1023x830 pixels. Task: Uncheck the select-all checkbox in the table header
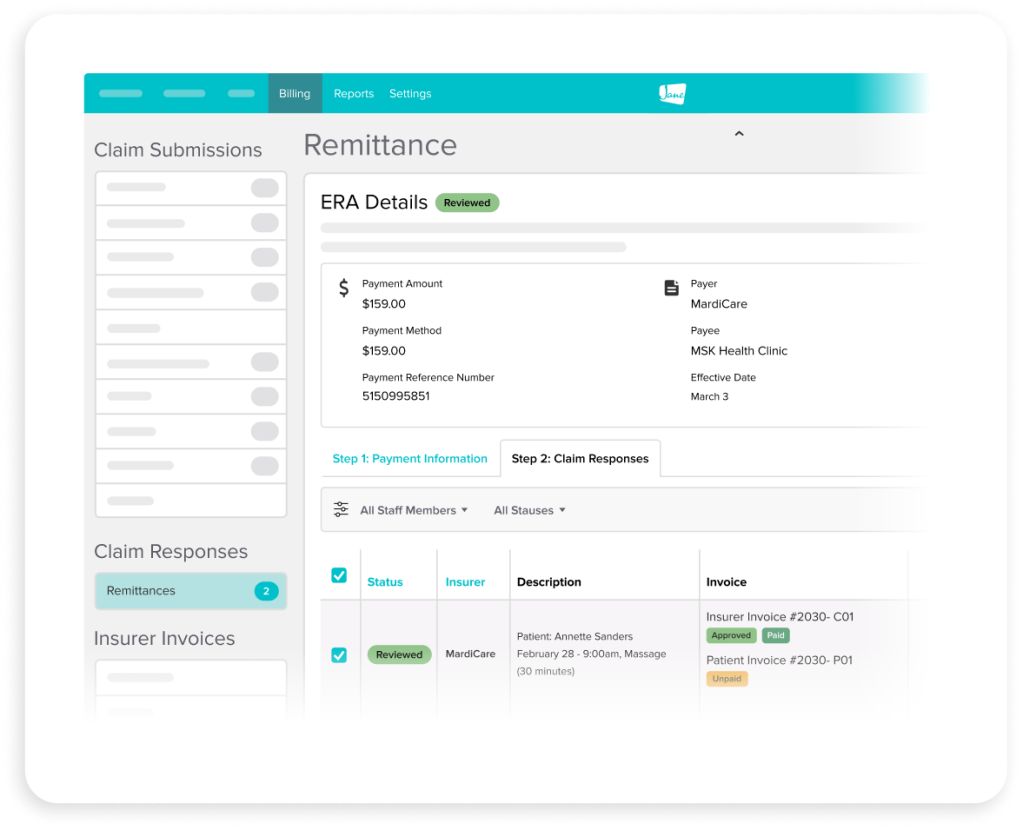tap(339, 575)
